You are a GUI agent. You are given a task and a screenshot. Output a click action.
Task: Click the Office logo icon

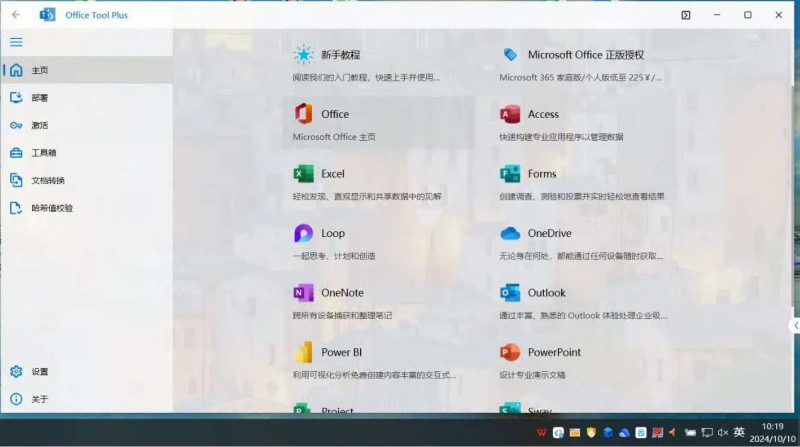pos(303,114)
